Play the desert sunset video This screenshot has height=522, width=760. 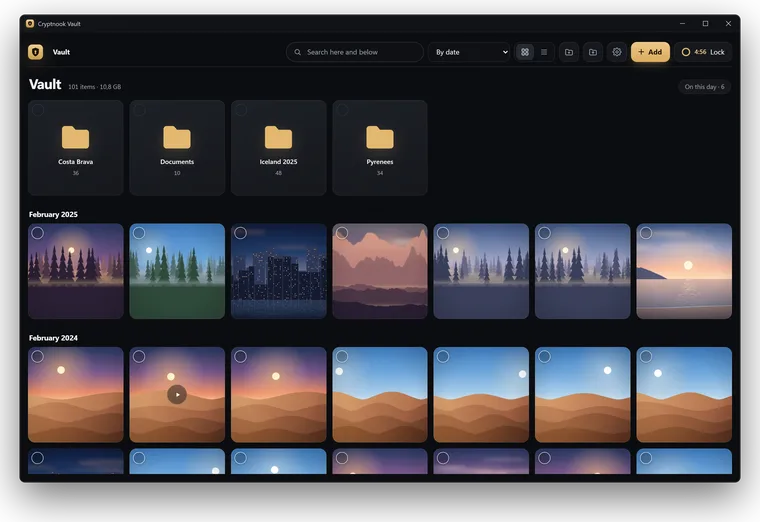pyautogui.click(x=177, y=395)
